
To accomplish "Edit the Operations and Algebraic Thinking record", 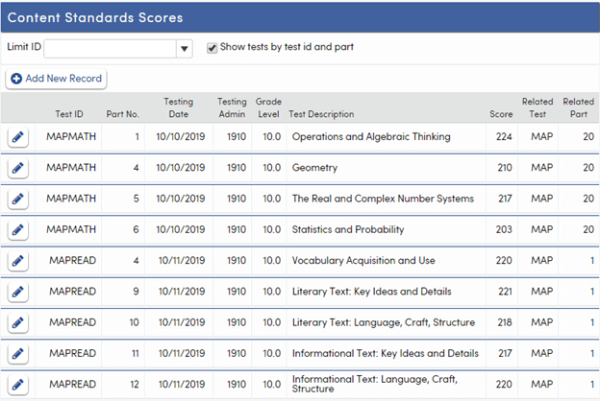I will coord(18,137).
